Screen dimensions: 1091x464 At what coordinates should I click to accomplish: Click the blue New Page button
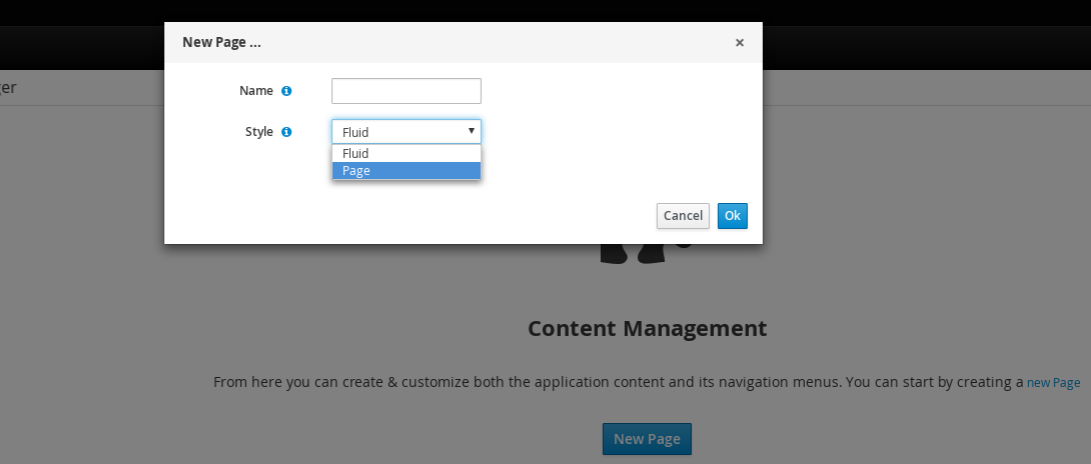646,439
